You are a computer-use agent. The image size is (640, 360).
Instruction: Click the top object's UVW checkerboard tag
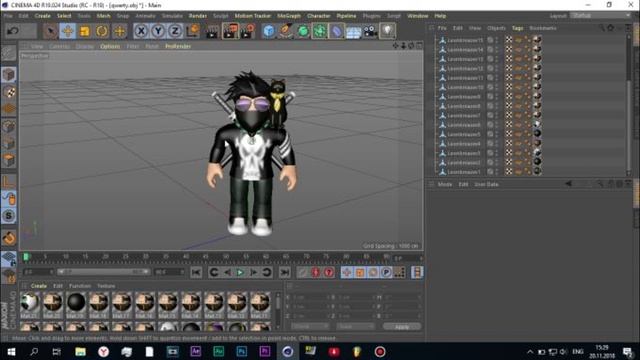click(x=509, y=40)
